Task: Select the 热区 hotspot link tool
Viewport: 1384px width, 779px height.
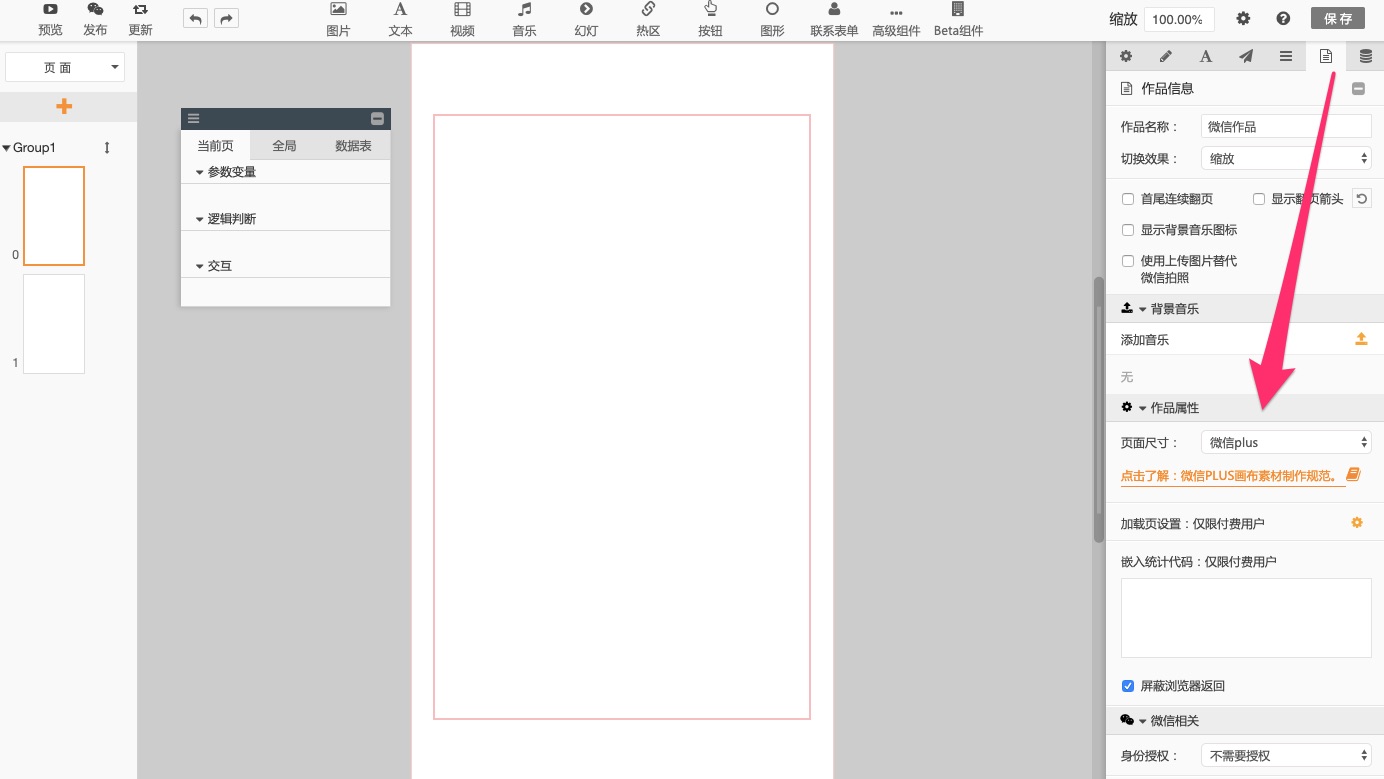Action: [x=648, y=10]
